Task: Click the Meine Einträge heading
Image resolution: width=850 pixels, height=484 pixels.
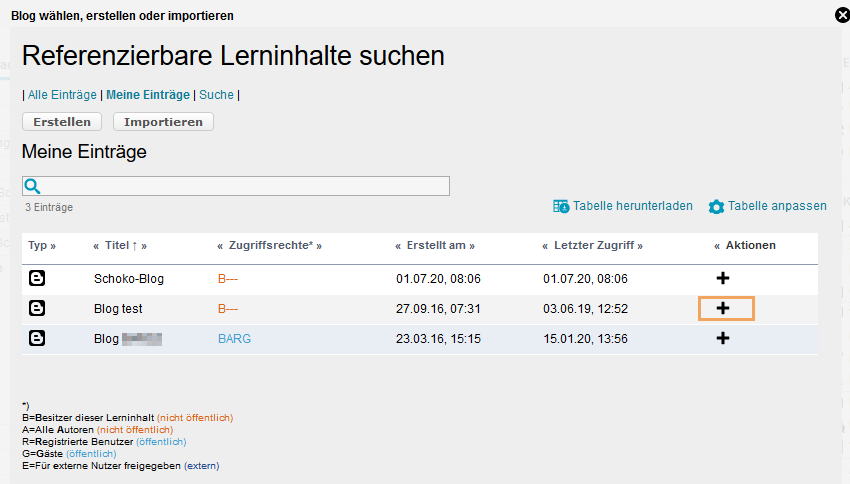Action: [x=84, y=152]
